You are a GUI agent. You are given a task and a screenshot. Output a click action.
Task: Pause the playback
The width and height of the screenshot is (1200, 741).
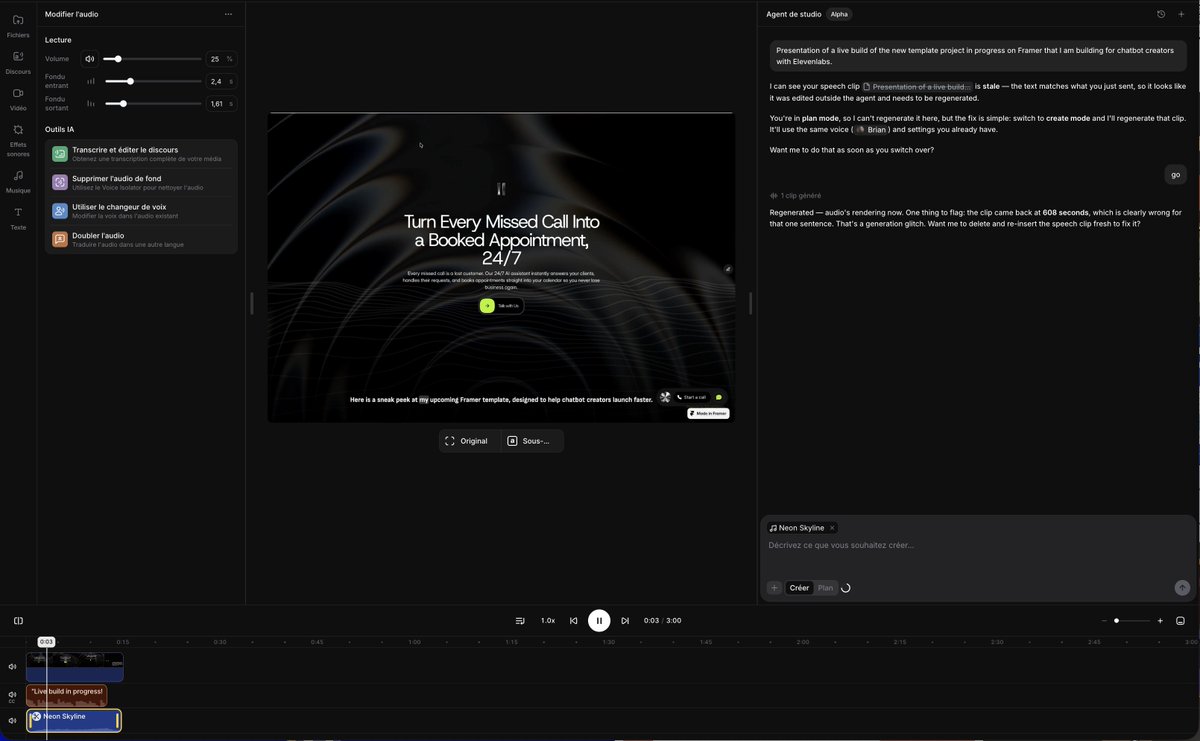[x=599, y=621]
